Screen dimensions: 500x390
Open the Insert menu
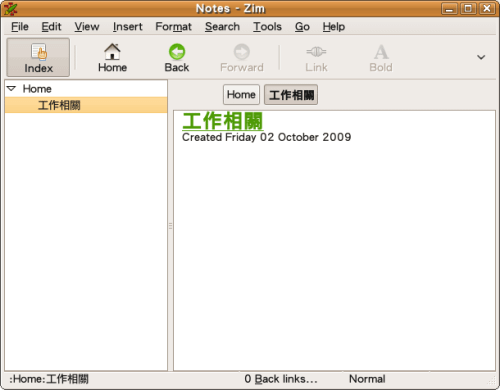pyautogui.click(x=127, y=27)
